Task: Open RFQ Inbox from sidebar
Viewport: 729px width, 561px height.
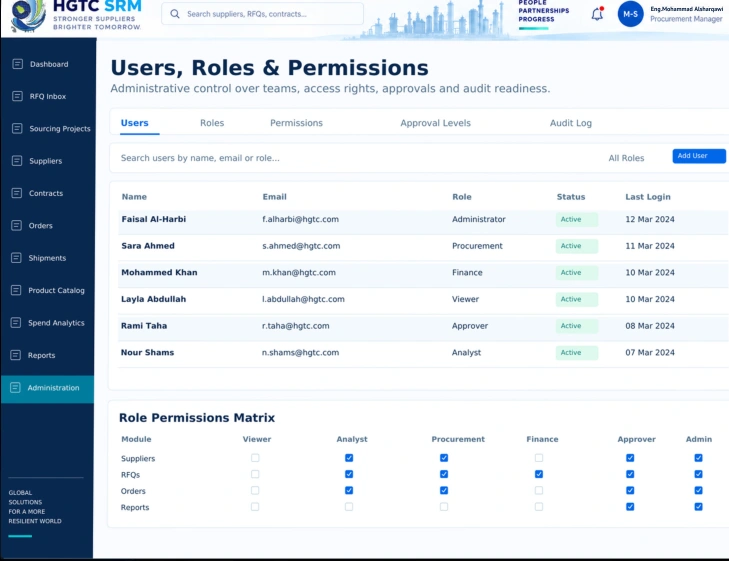Action: [47, 96]
